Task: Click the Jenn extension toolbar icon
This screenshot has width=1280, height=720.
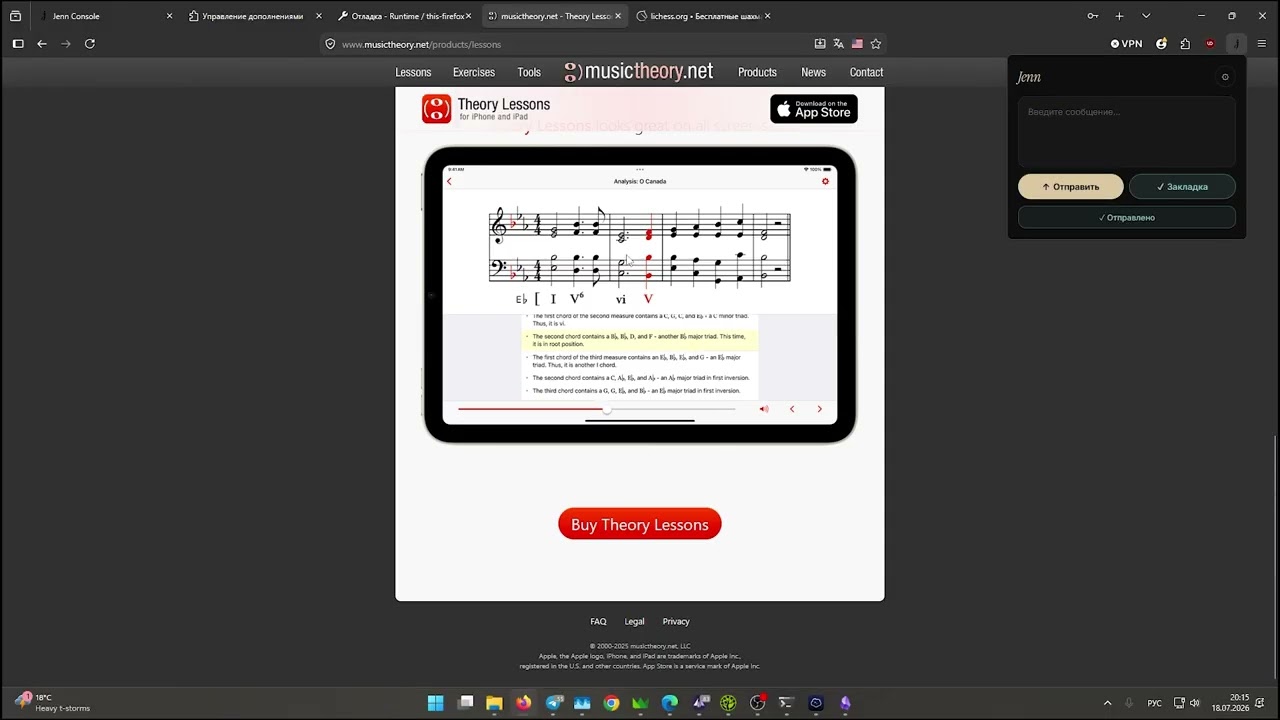Action: tap(1237, 44)
